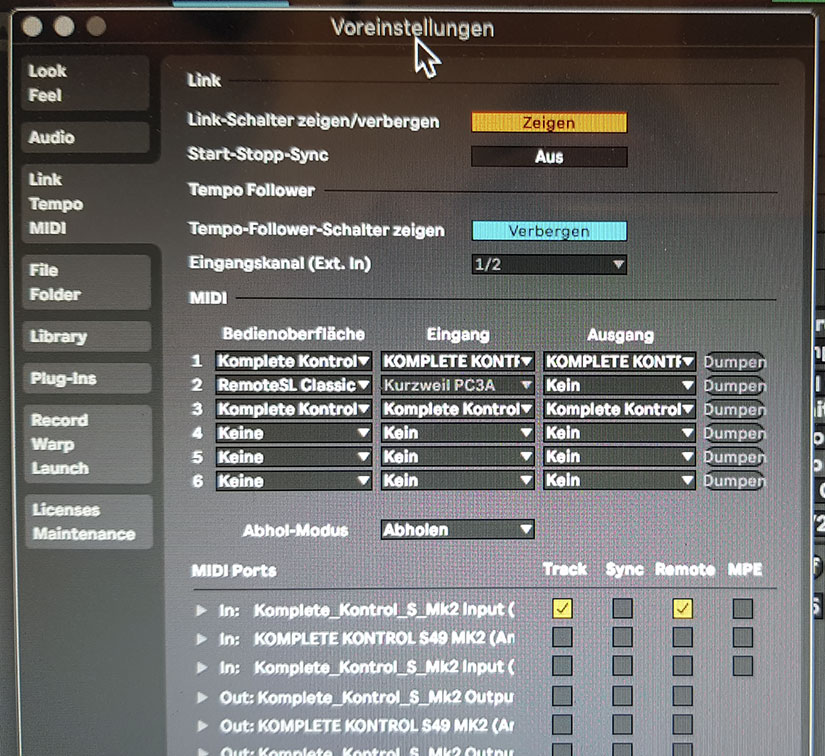Image resolution: width=825 pixels, height=756 pixels.
Task: Open the Record Warp Launch tab
Action: 88,444
